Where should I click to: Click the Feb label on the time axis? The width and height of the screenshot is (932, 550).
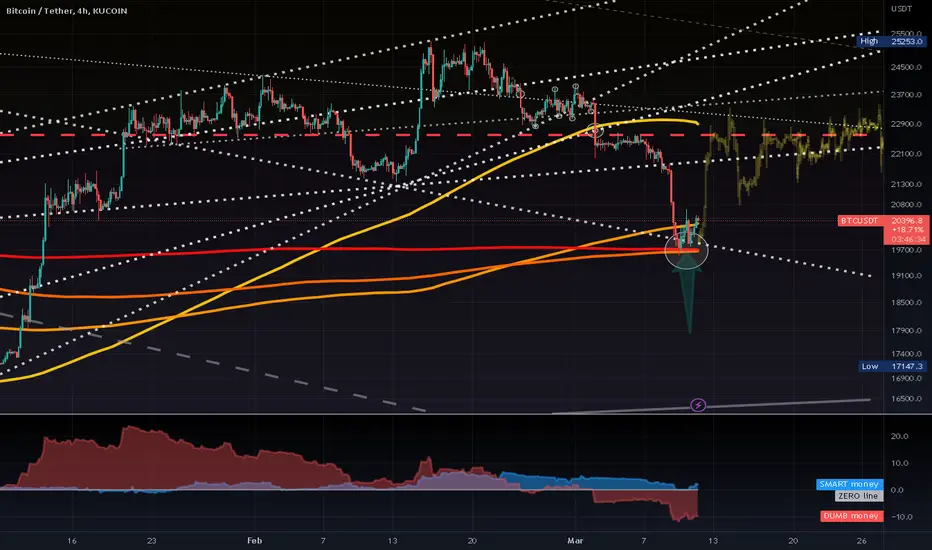coord(254,540)
